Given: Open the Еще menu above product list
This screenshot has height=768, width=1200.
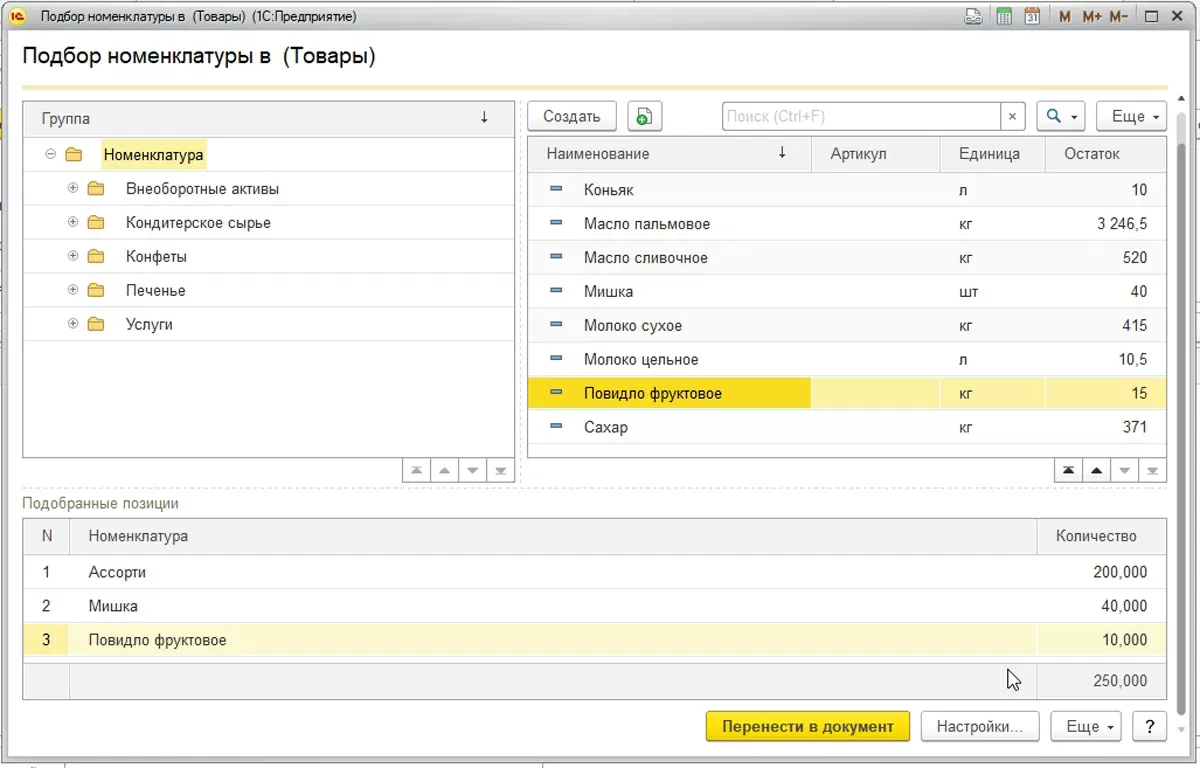Looking at the screenshot, I should point(1131,117).
